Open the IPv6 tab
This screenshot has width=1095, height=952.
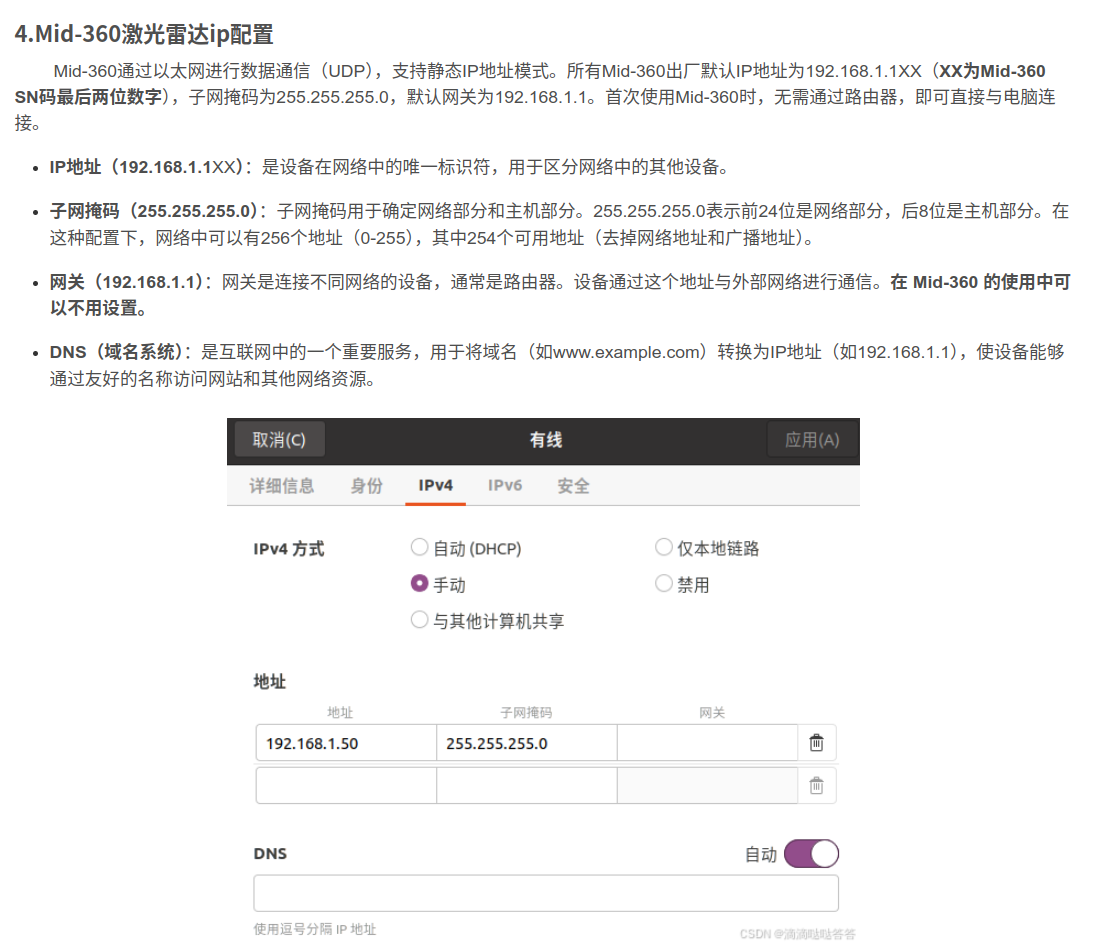point(505,485)
